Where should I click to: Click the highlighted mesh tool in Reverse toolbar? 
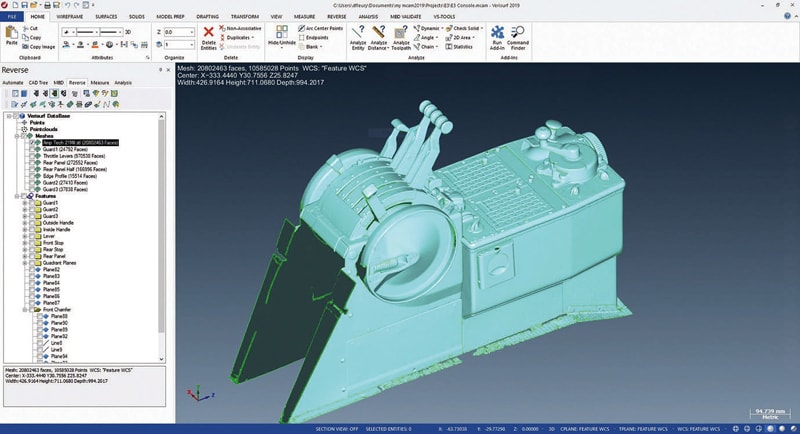click(54, 93)
